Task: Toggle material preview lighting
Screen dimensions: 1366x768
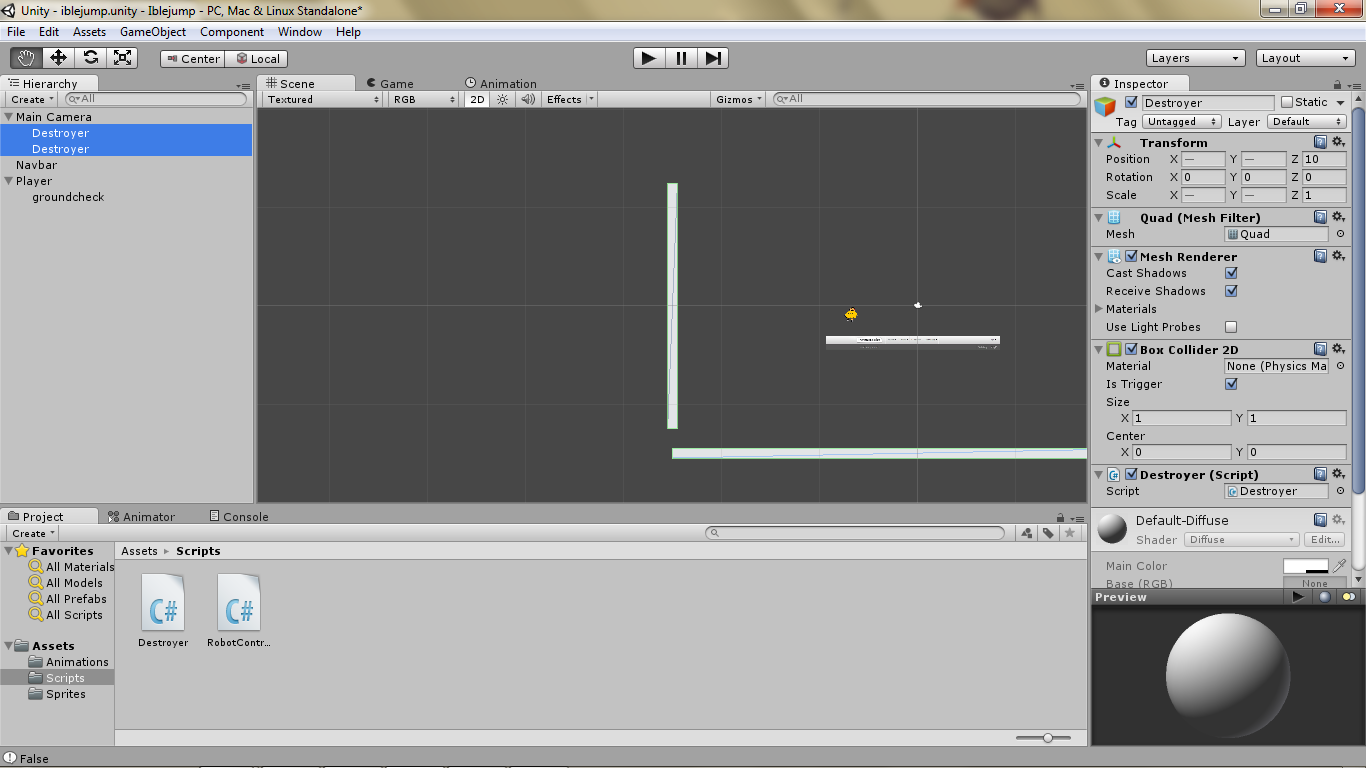Action: tap(1349, 597)
